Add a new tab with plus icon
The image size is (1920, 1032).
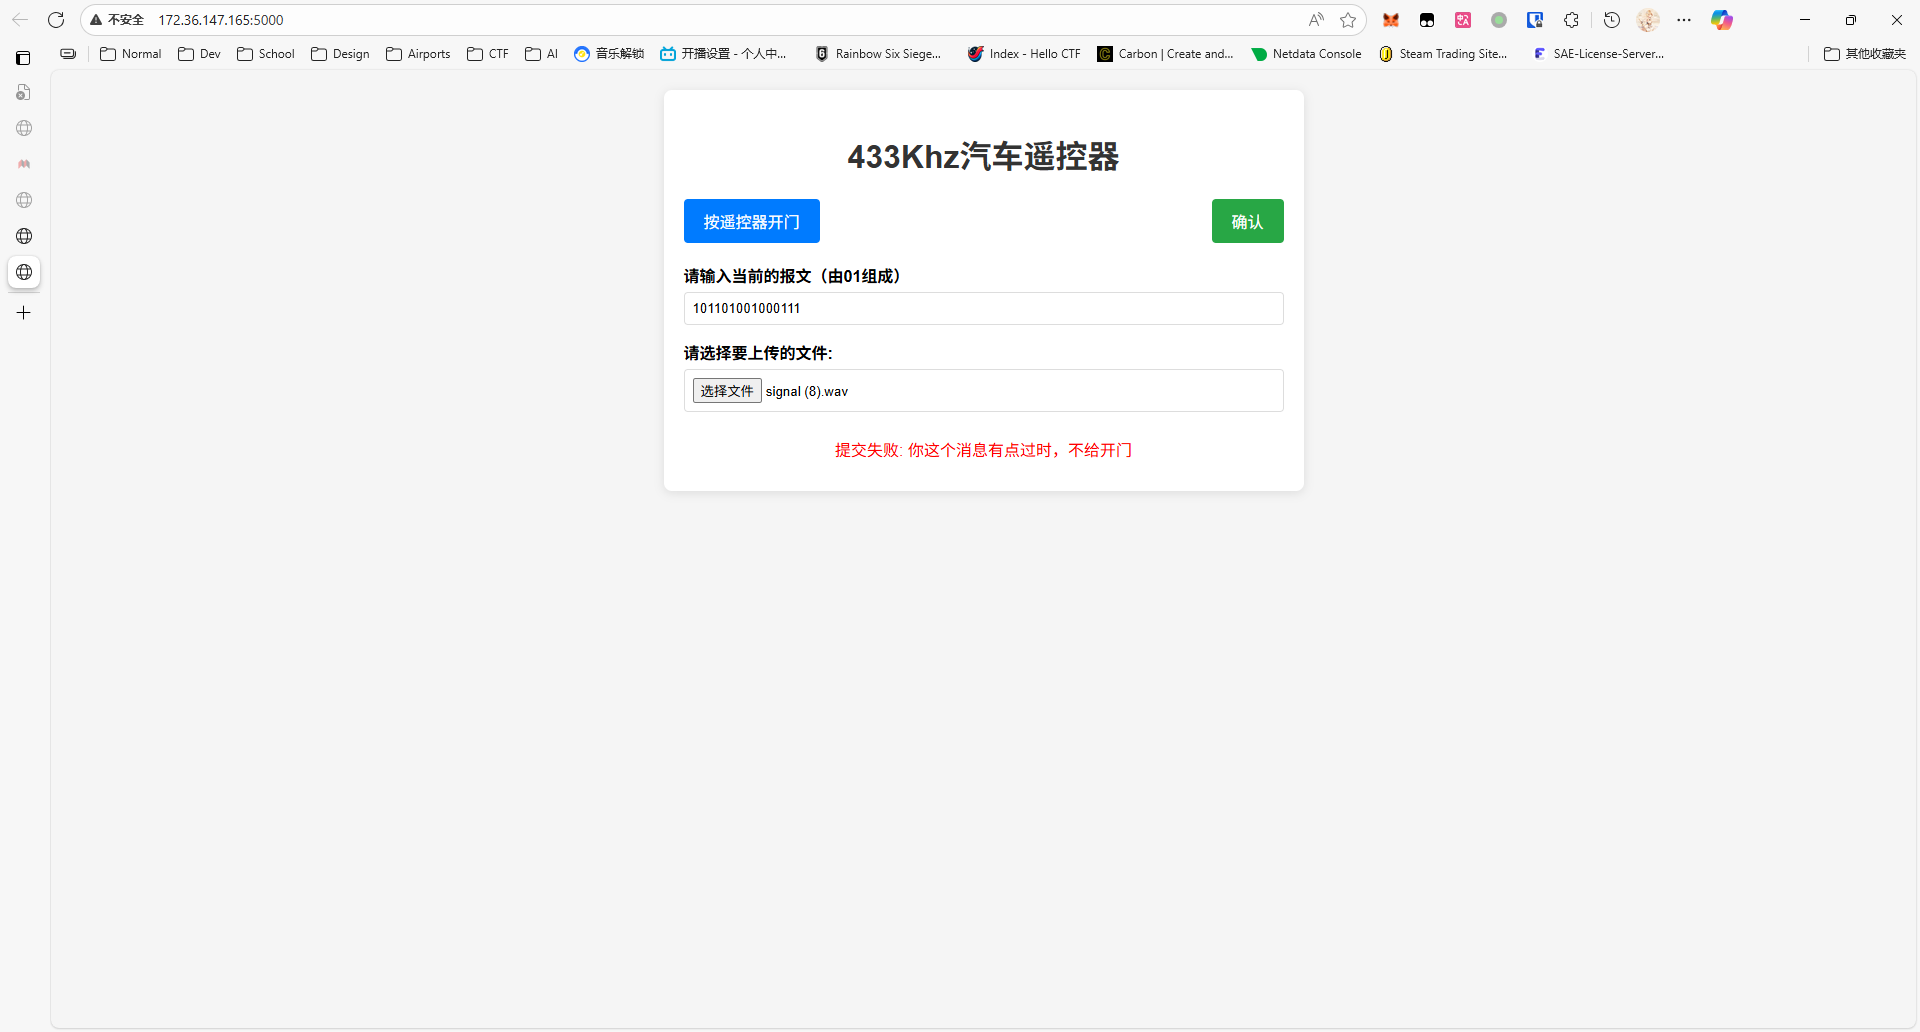tap(24, 313)
